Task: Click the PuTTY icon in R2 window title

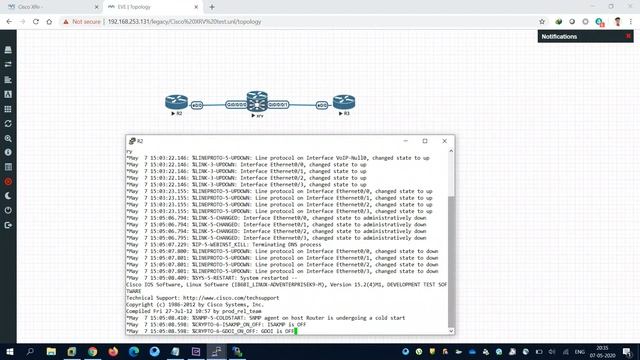Action: point(132,141)
